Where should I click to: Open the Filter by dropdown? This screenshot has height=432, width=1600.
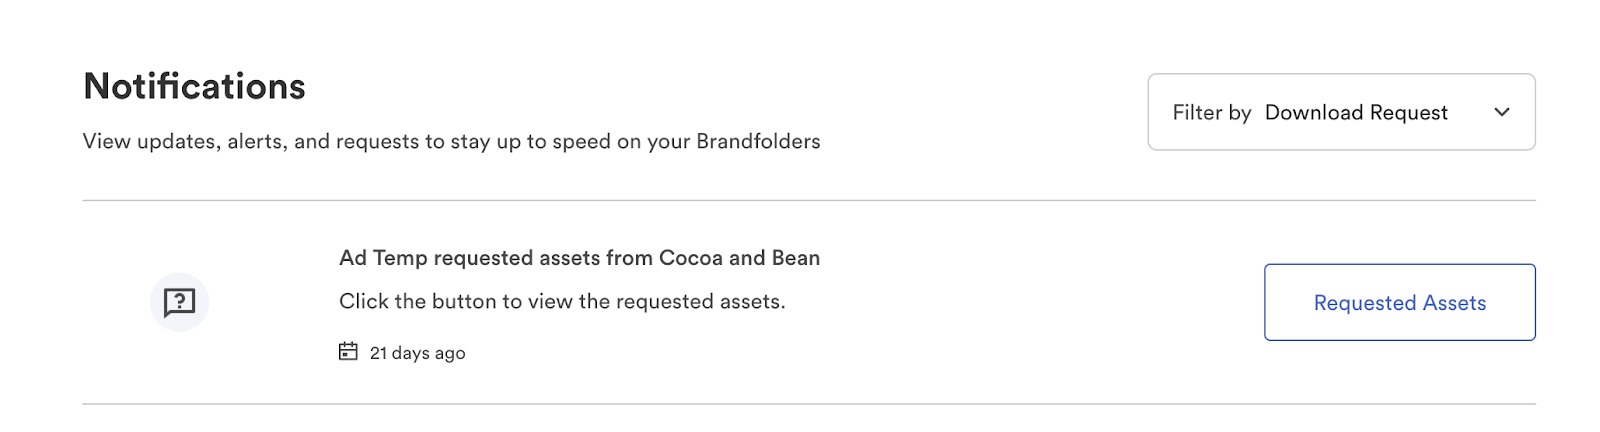(x=1340, y=112)
